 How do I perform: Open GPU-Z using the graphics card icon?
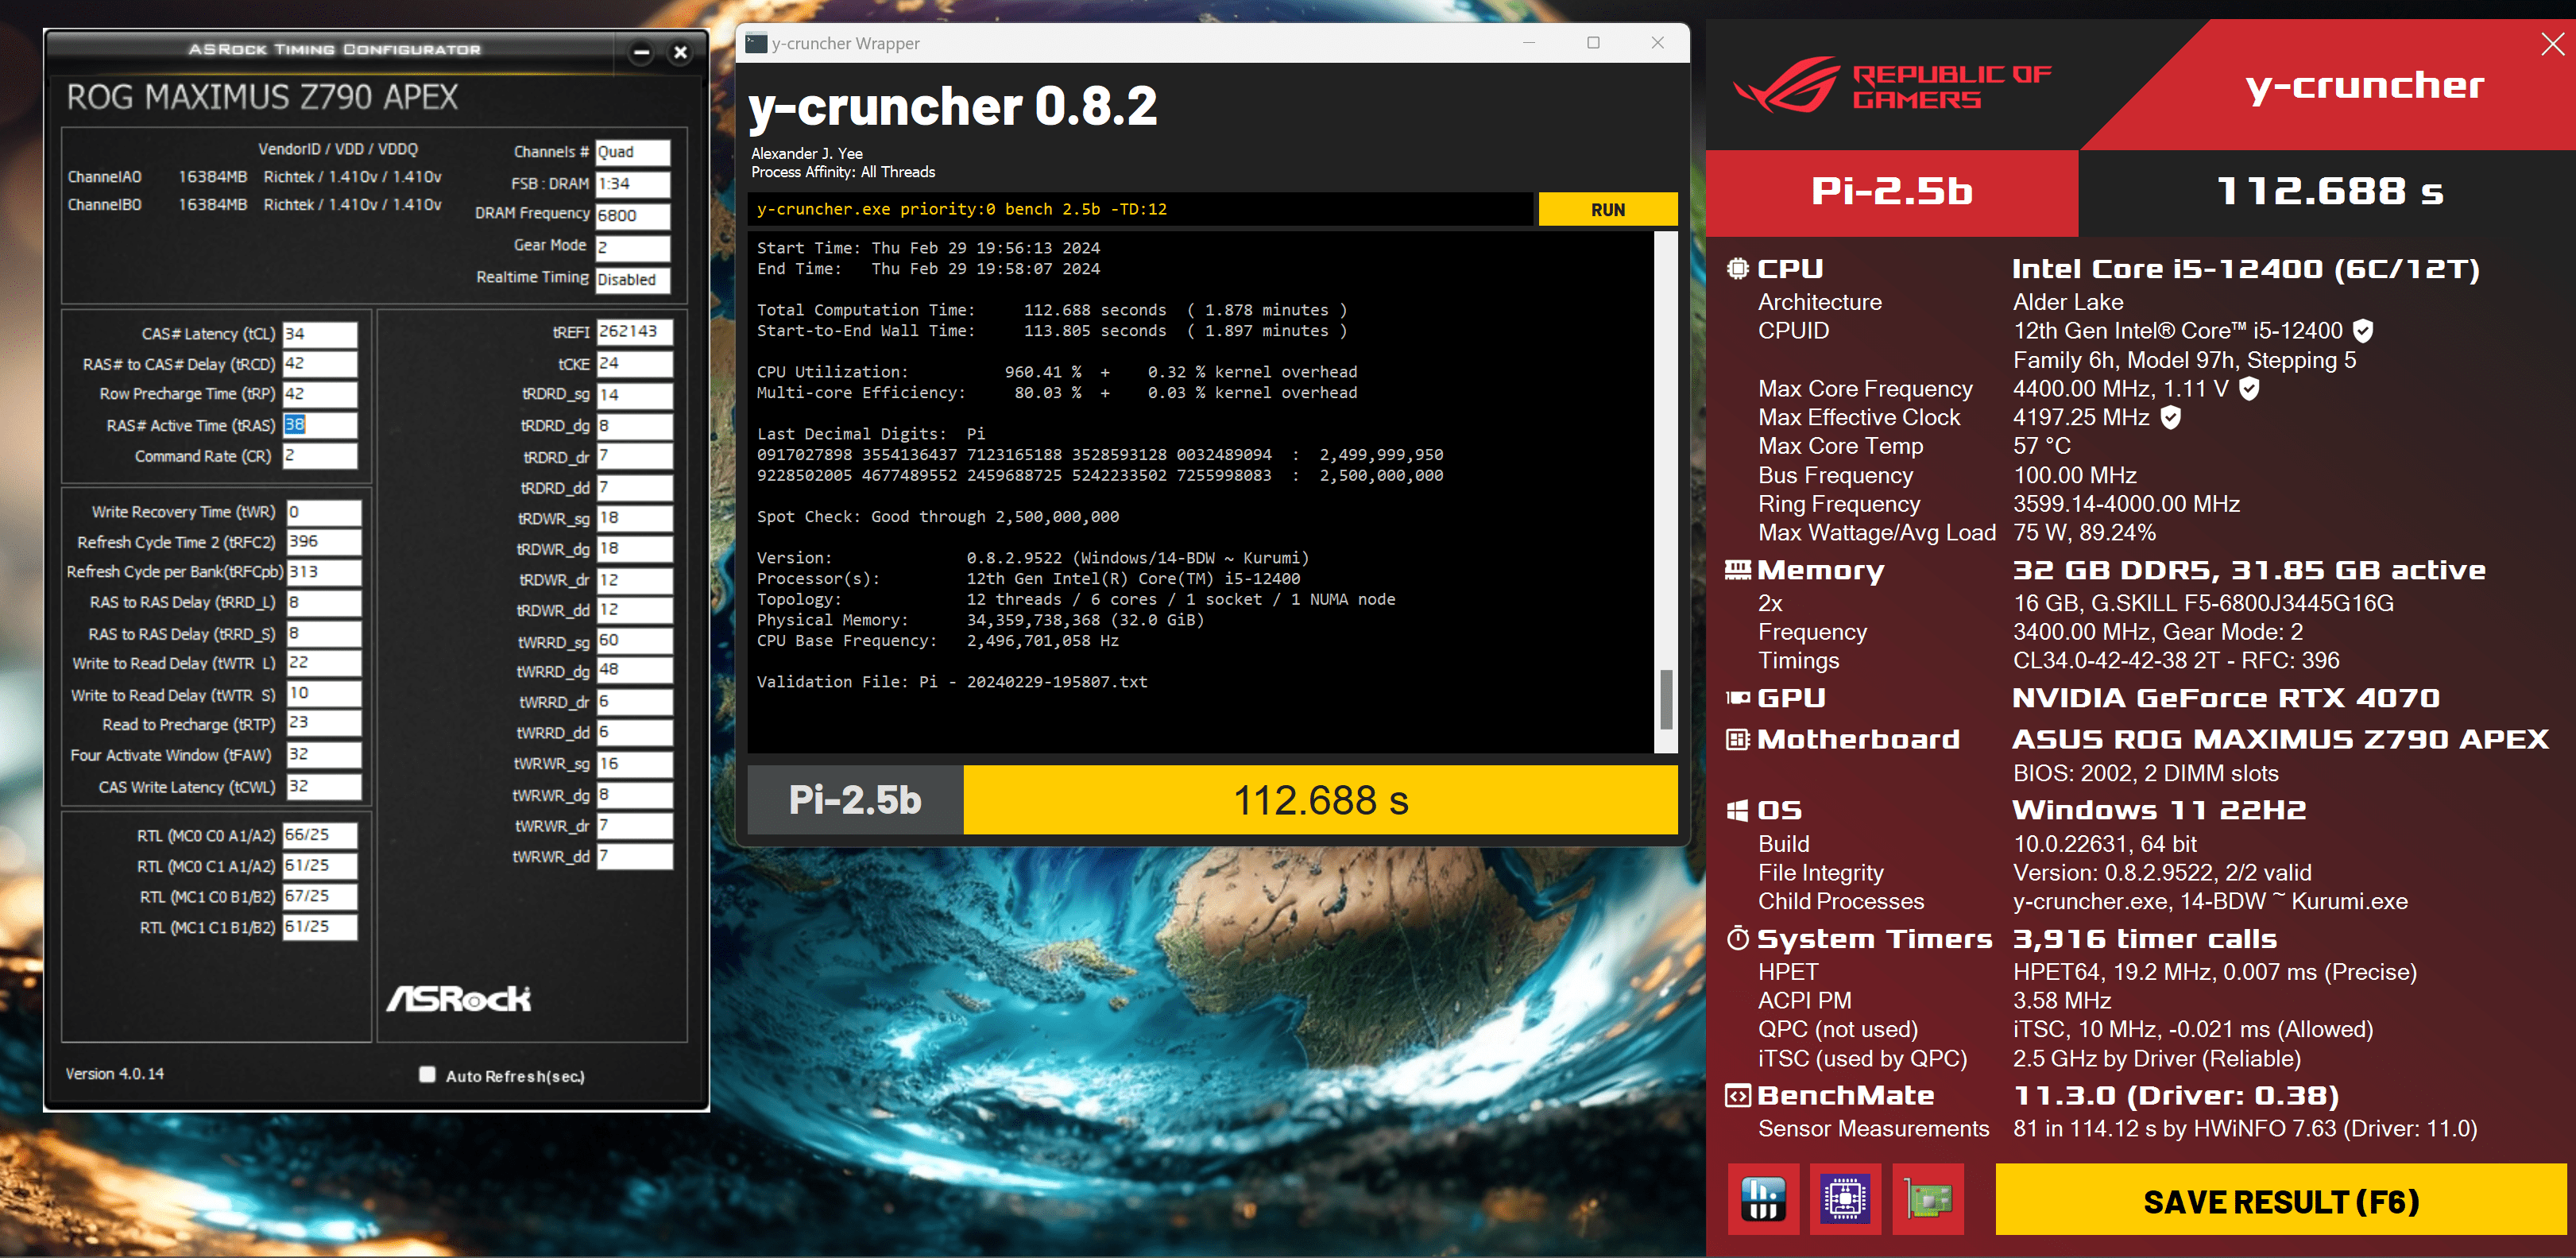[1927, 1198]
